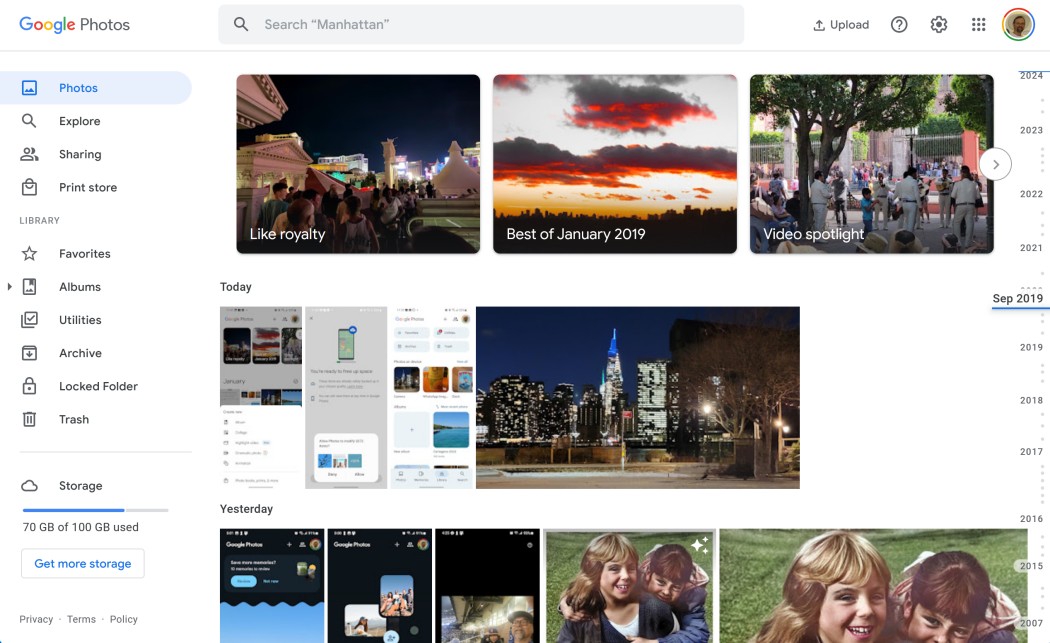Open first Today screenshot thumbnail
Viewport: 1050px width, 643px height.
pos(261,398)
